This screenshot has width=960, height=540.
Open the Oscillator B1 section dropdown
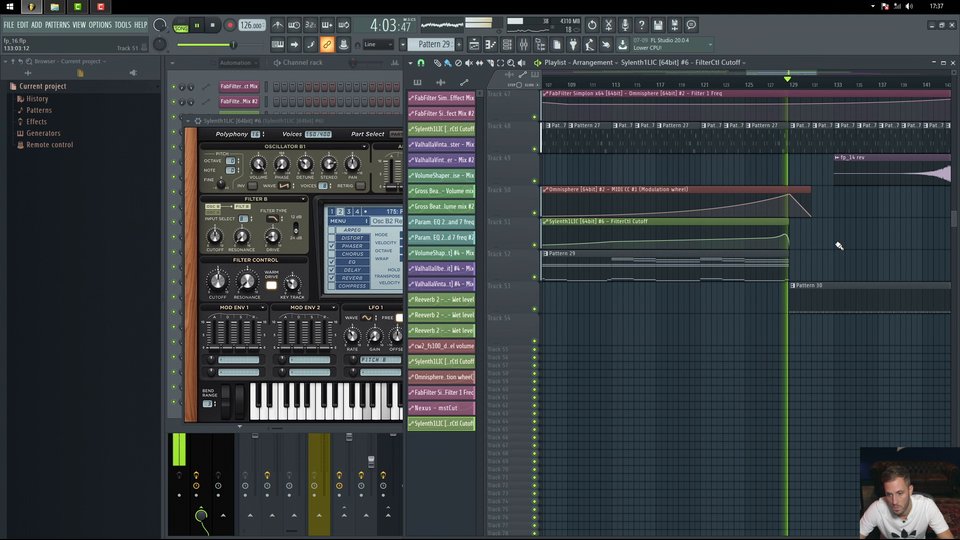click(364, 146)
